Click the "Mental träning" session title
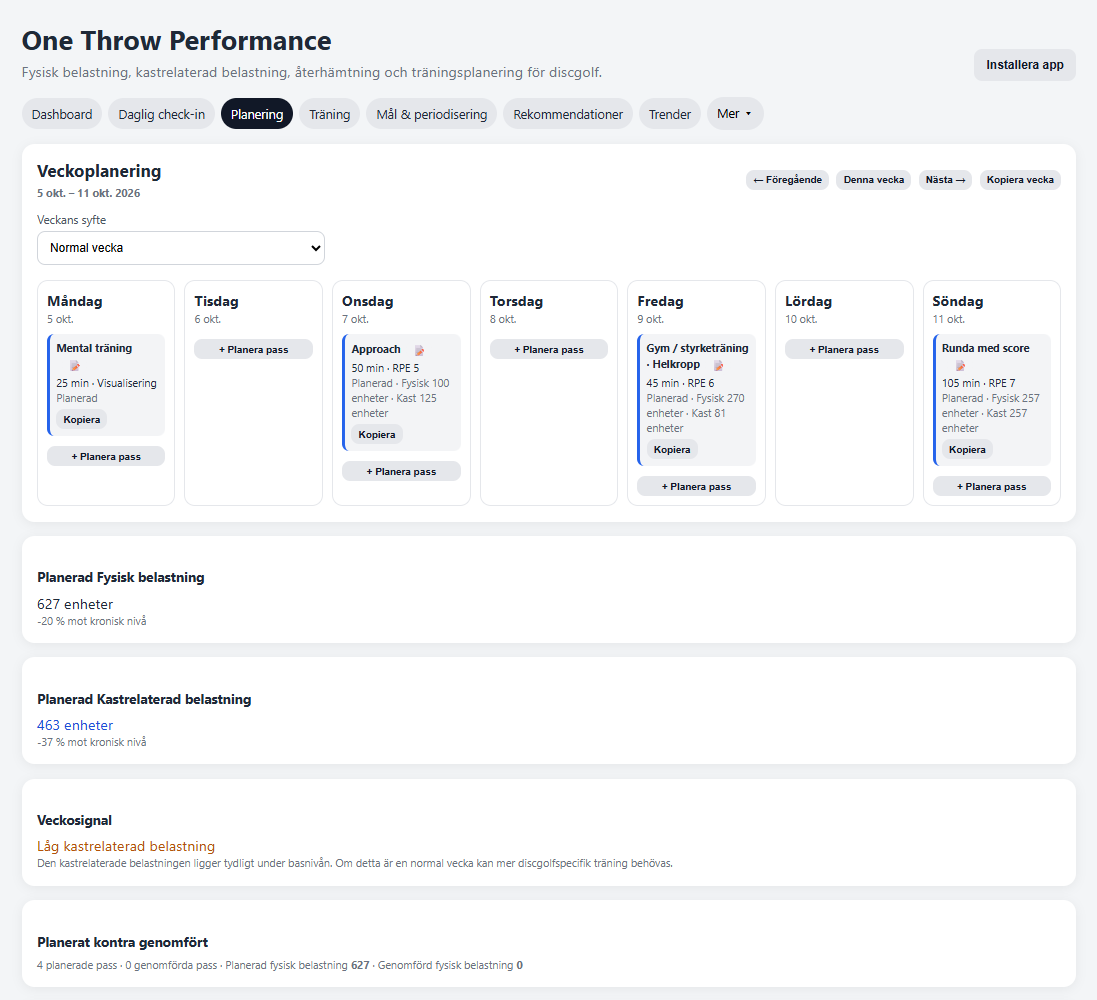 tap(94, 348)
